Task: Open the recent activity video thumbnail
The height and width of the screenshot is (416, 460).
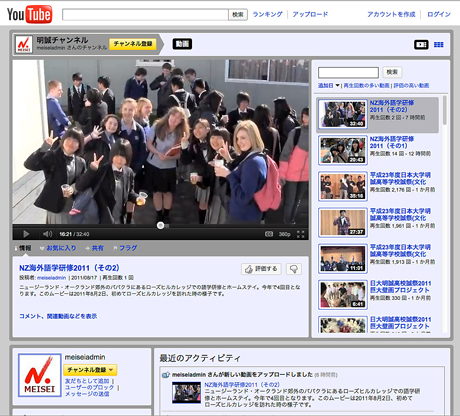Action: click(x=186, y=393)
